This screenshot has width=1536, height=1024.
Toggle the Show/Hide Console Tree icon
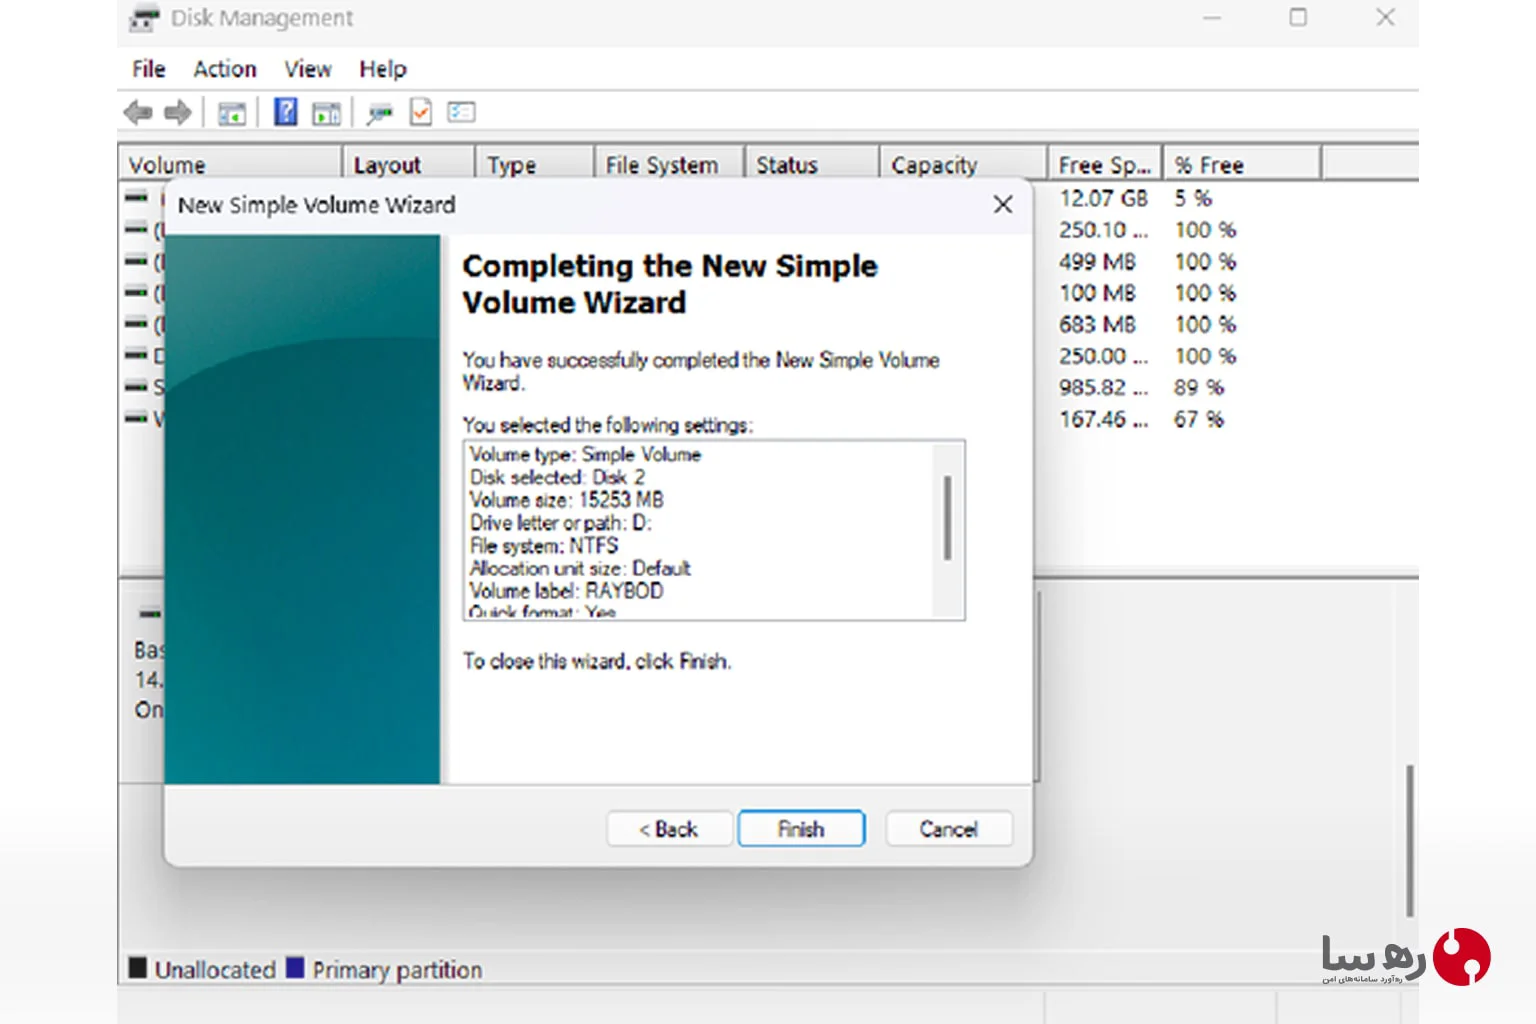point(232,113)
